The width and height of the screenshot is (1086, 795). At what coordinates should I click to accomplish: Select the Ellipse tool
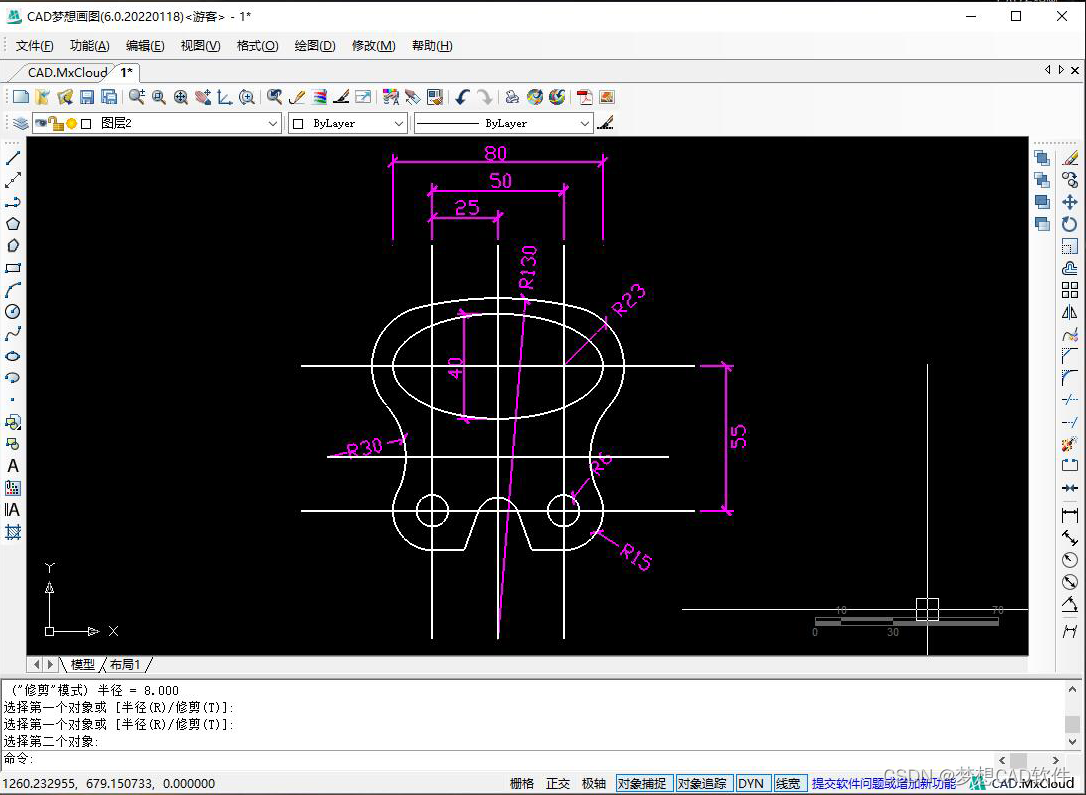coord(12,356)
